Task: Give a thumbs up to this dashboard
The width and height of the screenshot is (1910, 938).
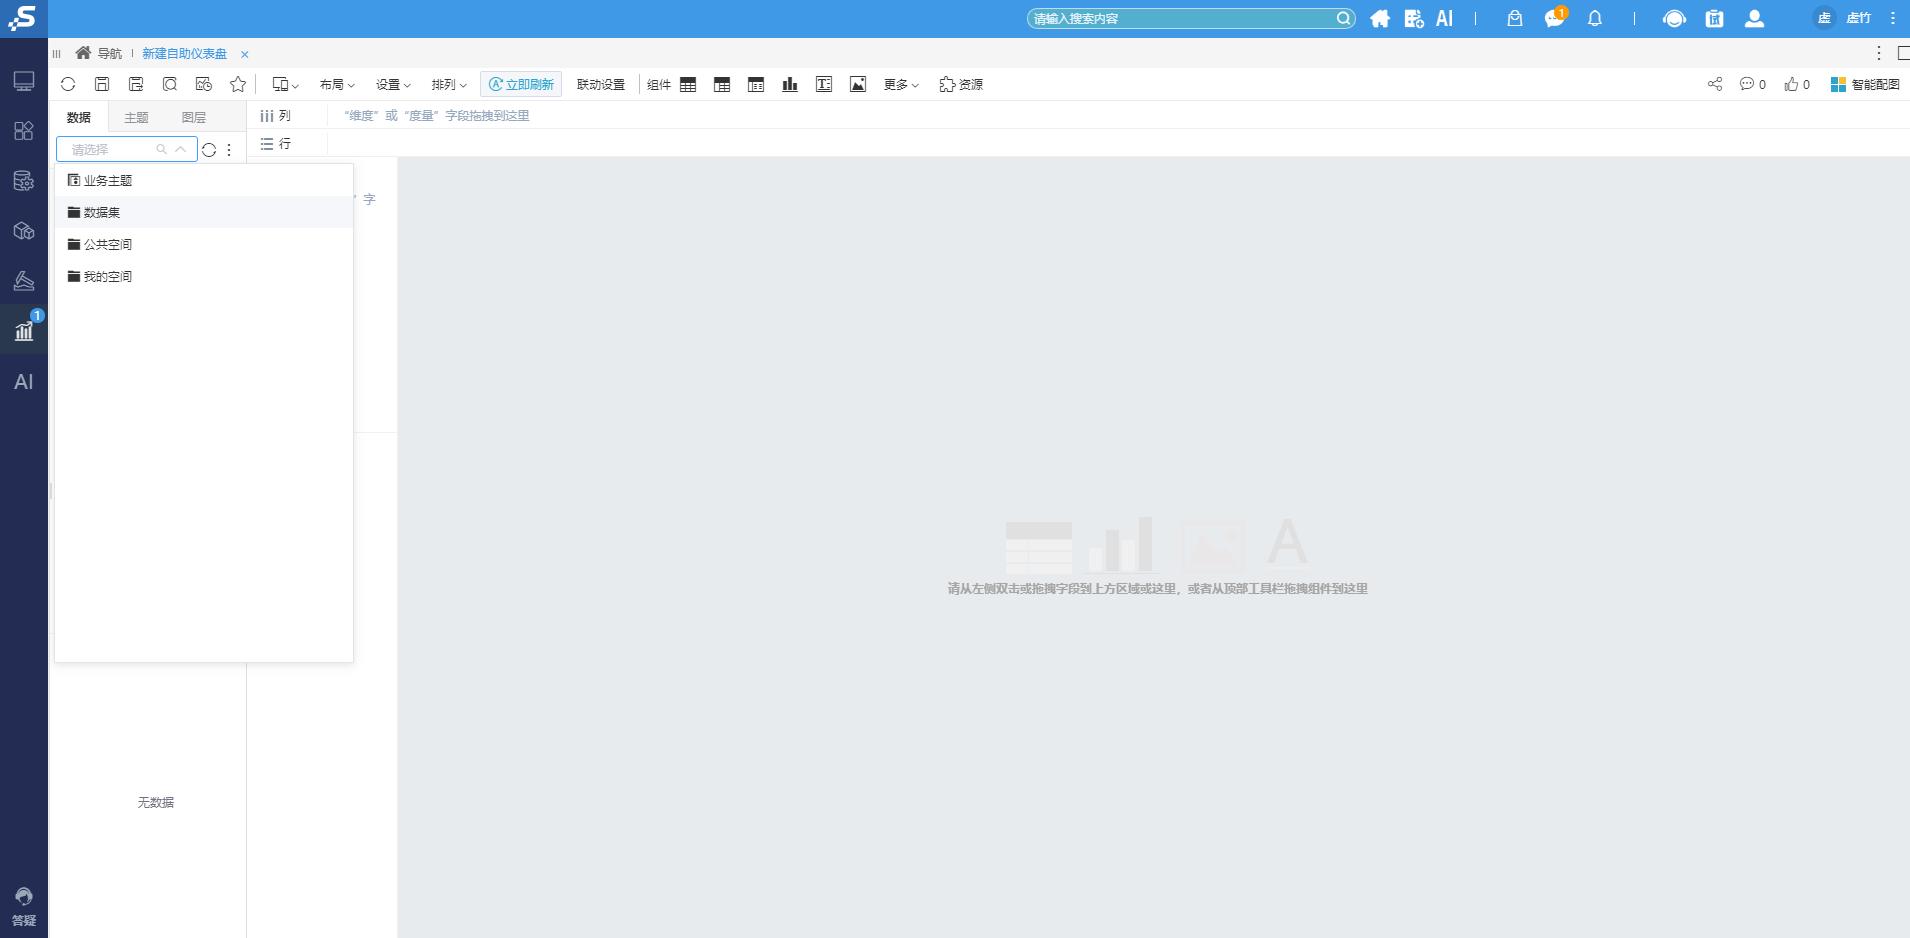Action: pos(1790,85)
